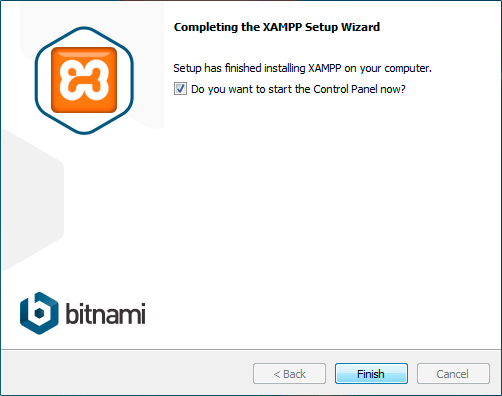Click the orange XAMPP logo icon
502x396 pixels.
[84, 80]
